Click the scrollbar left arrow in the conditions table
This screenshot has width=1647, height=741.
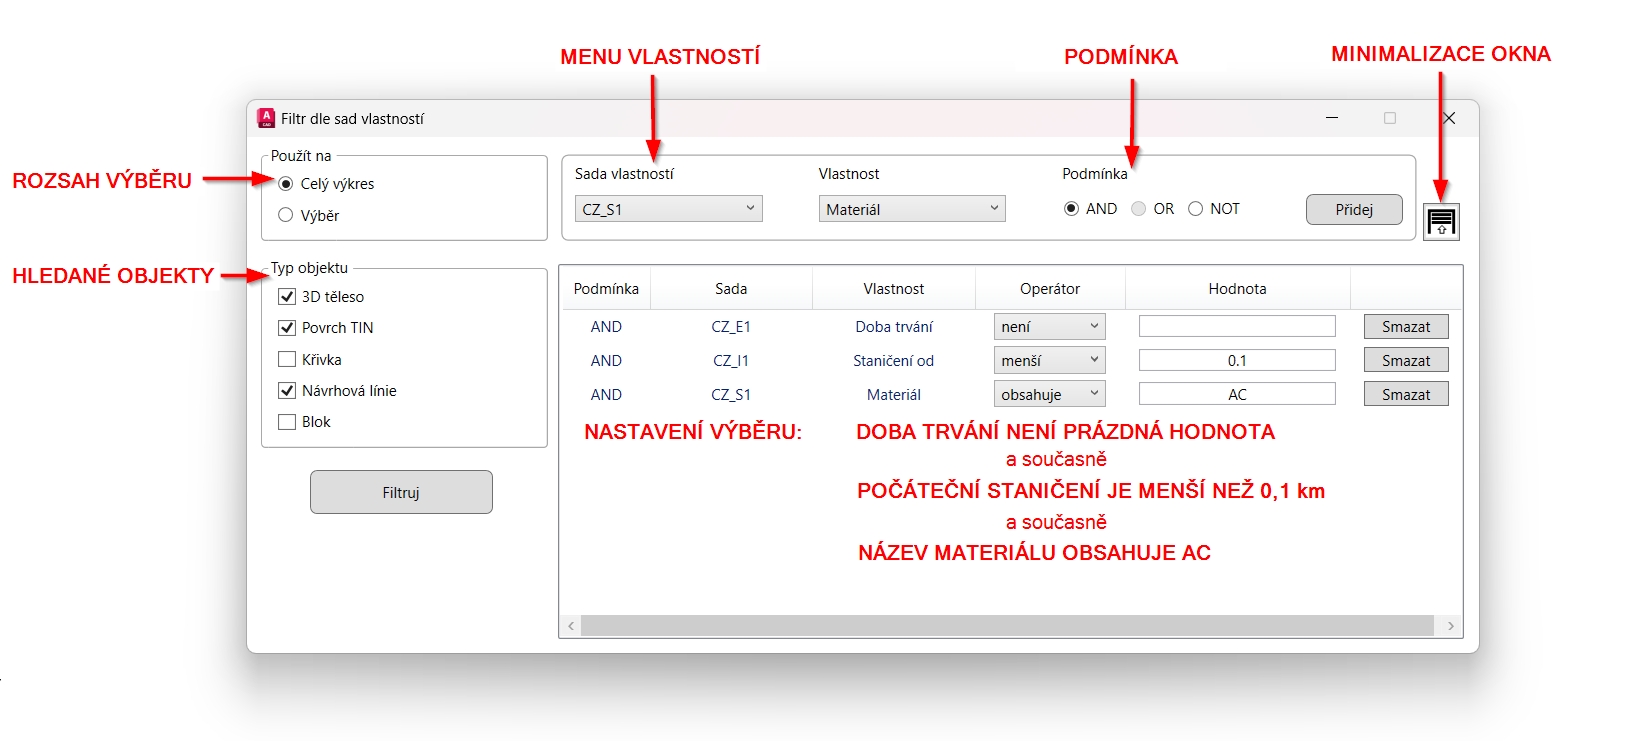[x=571, y=626]
